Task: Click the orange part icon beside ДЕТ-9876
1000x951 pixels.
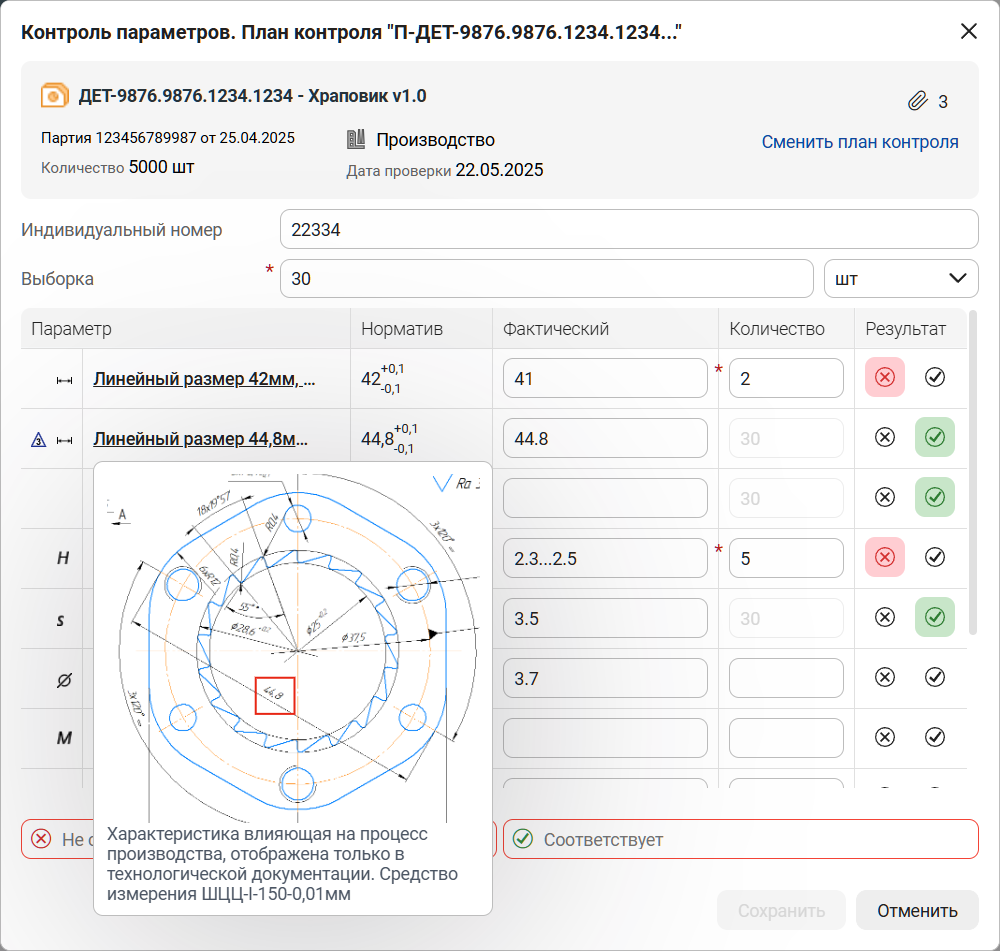Action: [54, 96]
